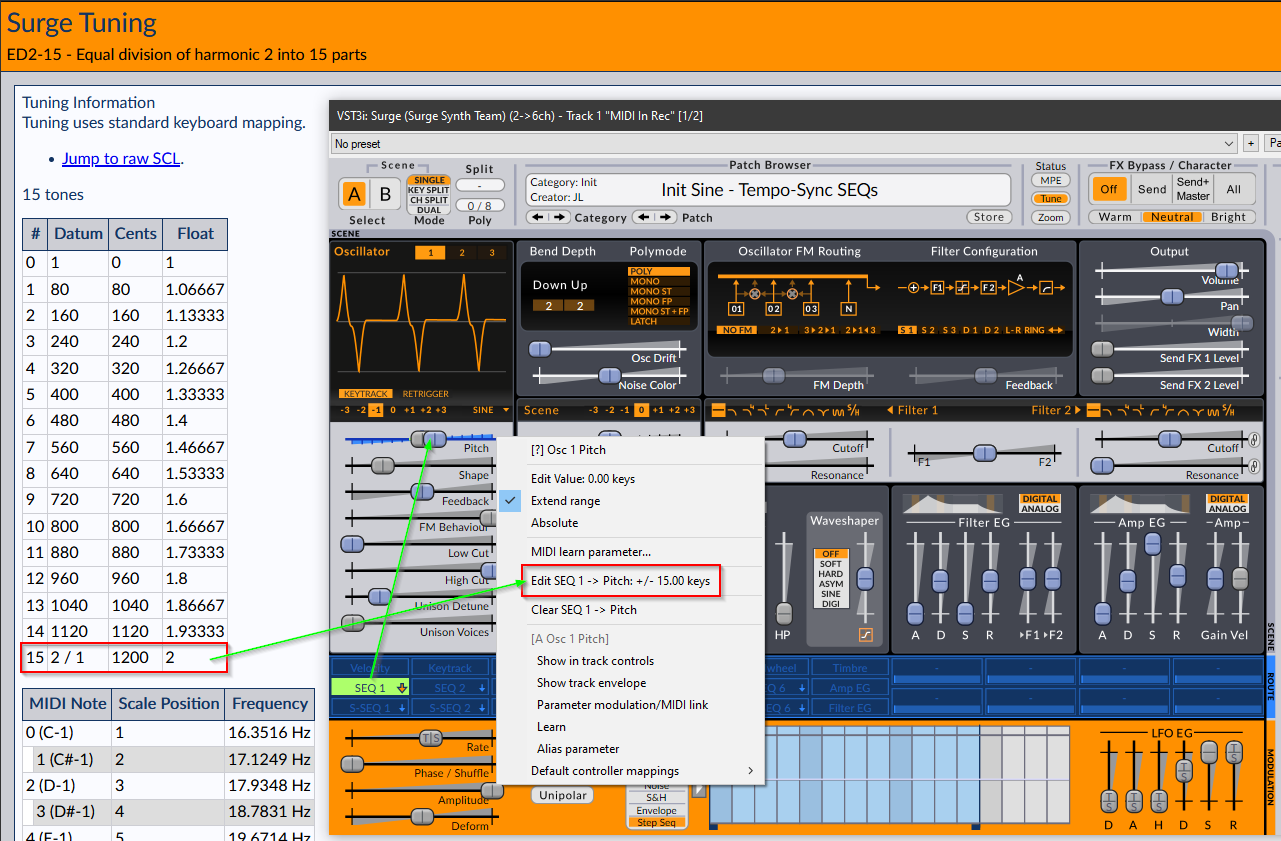
Task: Select S 1 filter configuration
Action: (x=907, y=329)
